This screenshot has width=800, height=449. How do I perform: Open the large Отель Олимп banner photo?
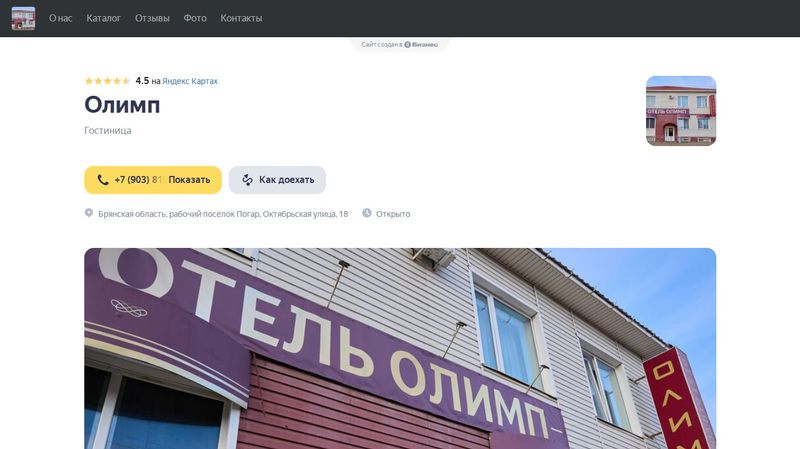point(400,348)
